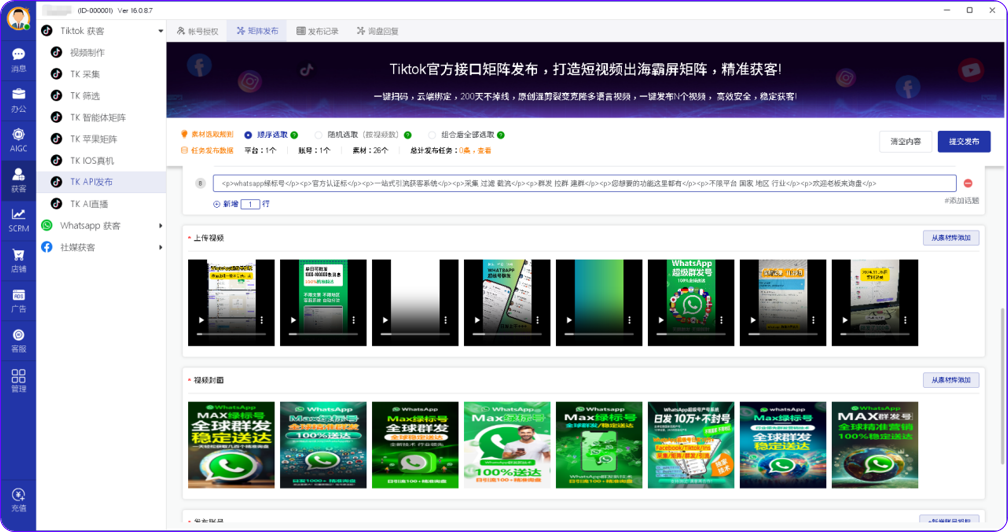Click the row count box next to 新增
The width and height of the screenshot is (1008, 532).
point(250,204)
